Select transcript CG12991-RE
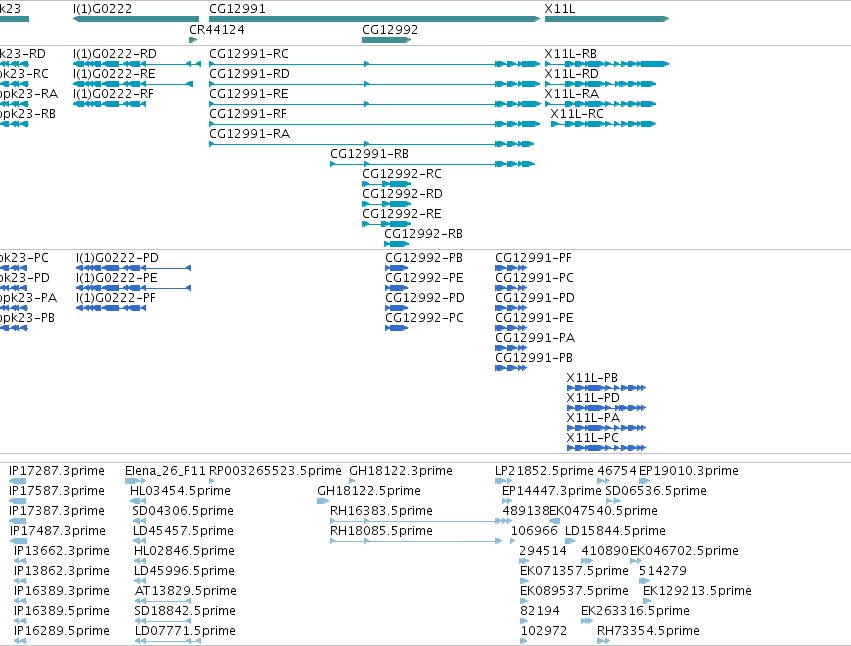The image size is (851, 646). tap(374, 104)
